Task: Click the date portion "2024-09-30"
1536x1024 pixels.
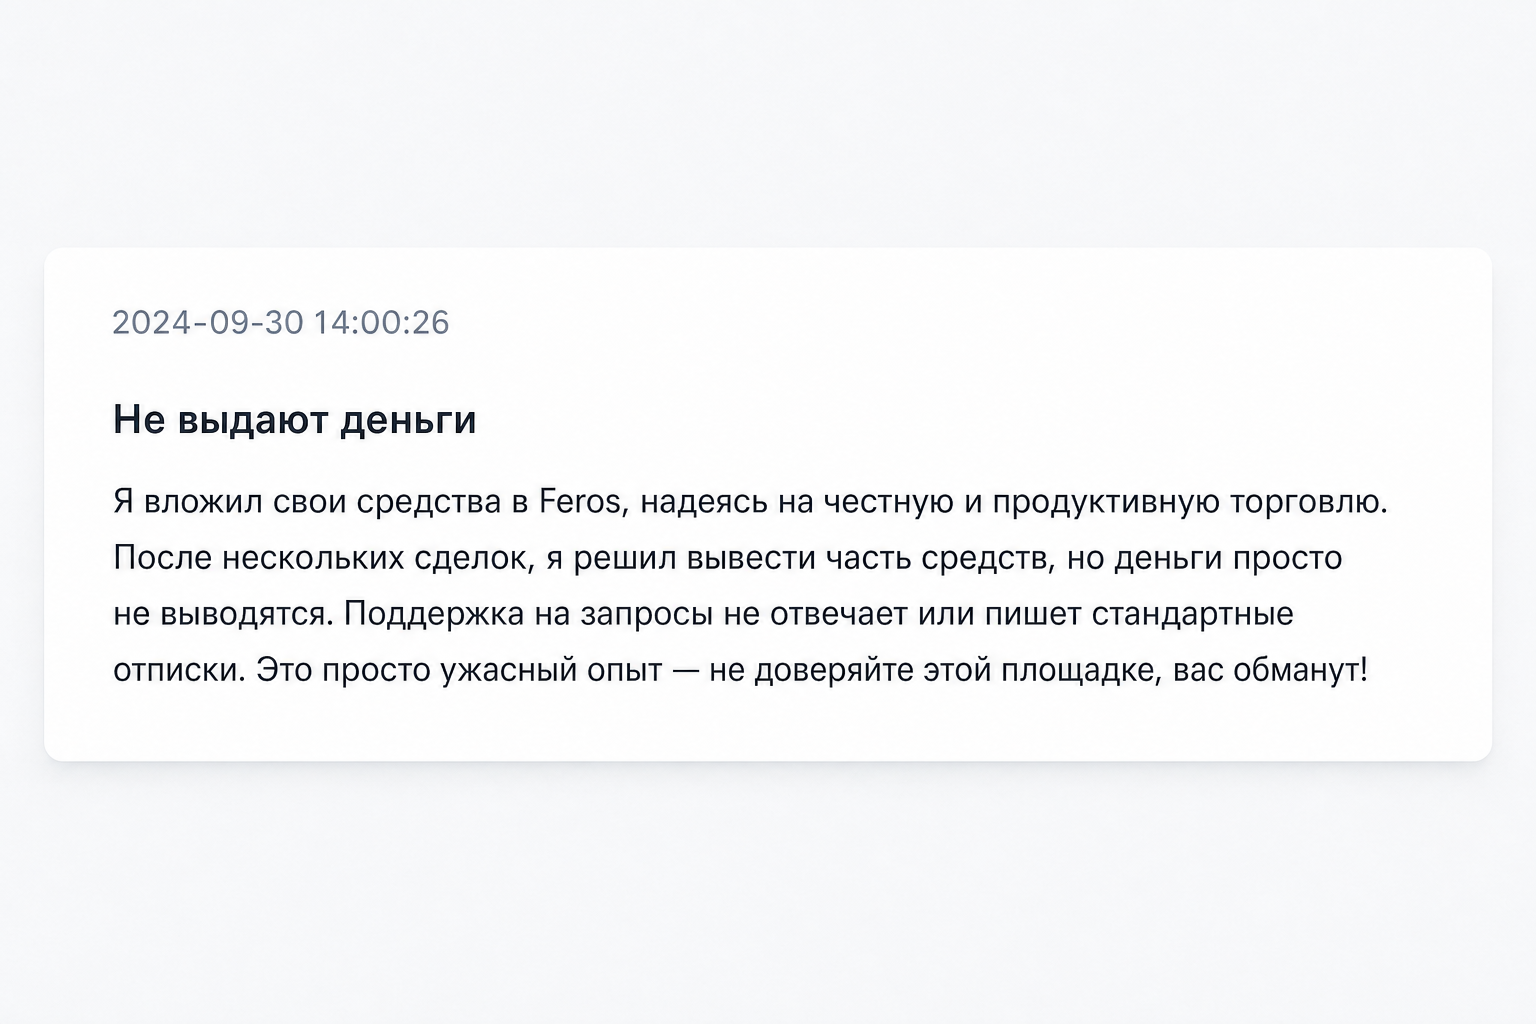Action: click(x=207, y=322)
